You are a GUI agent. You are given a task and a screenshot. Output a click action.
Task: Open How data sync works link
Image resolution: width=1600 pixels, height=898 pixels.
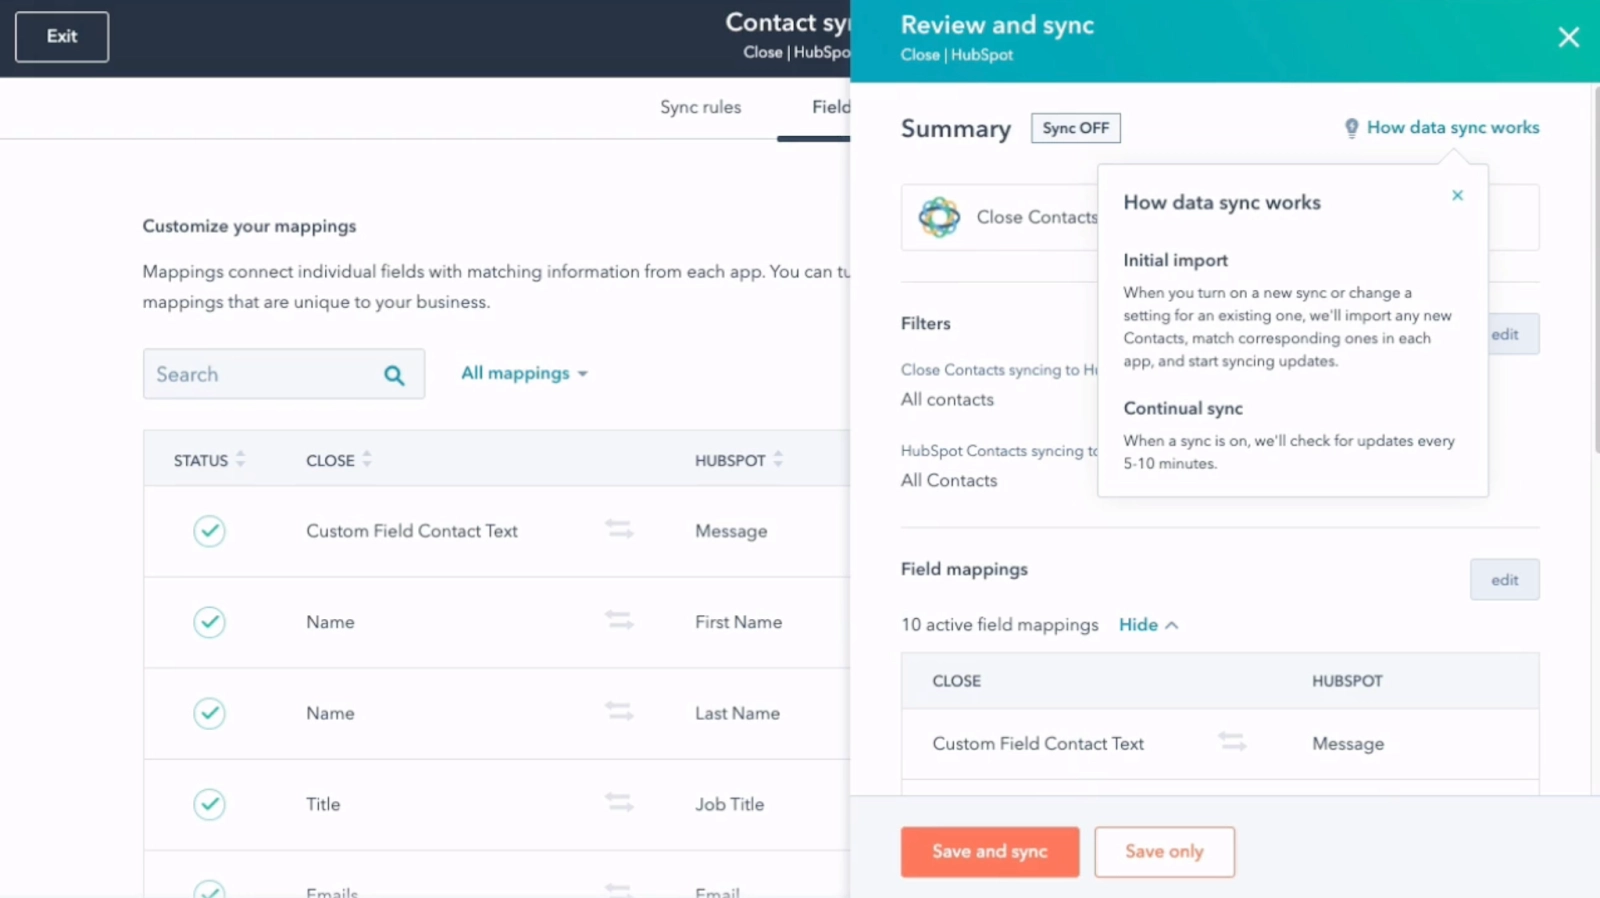point(1452,128)
